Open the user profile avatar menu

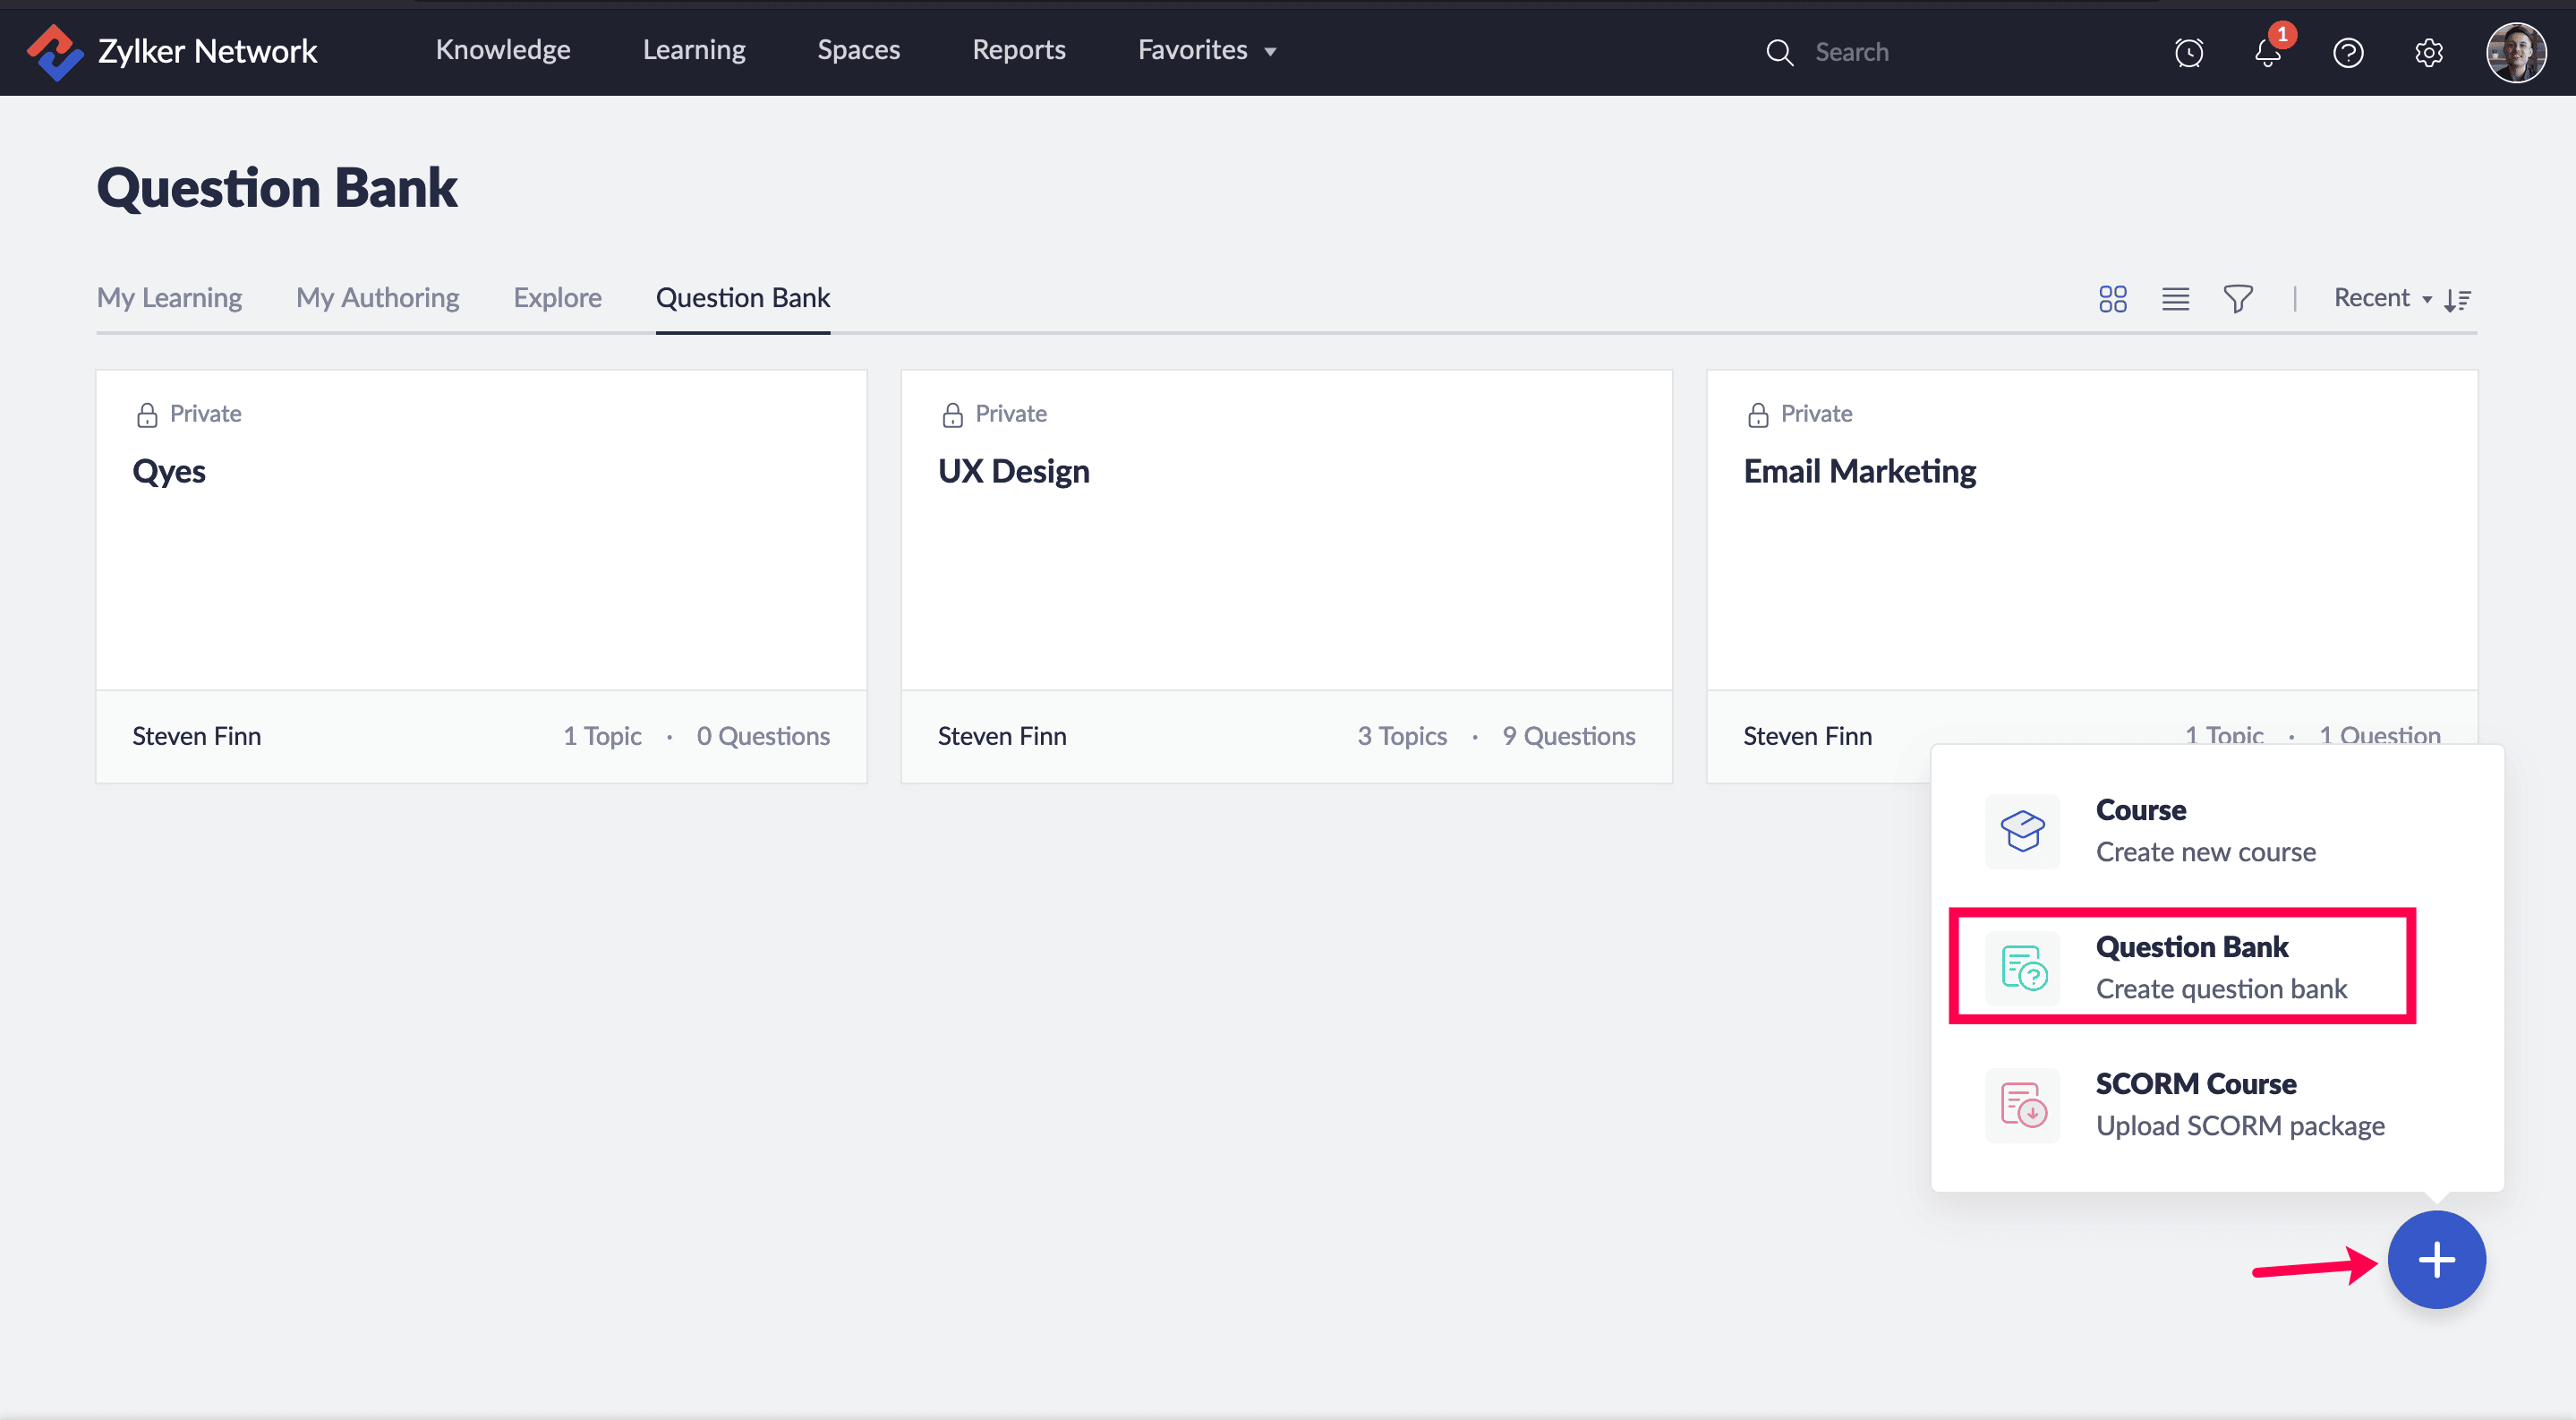[2516, 52]
